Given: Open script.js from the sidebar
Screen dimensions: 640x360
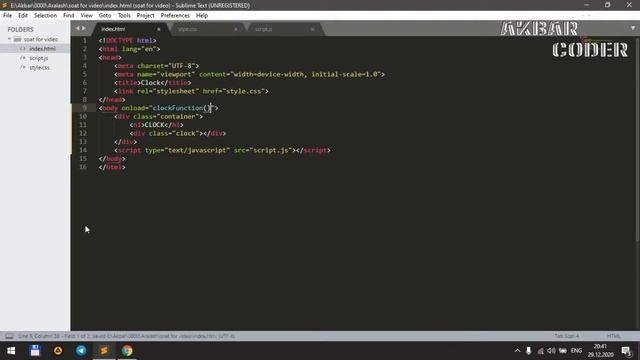Looking at the screenshot, I should click(39, 58).
